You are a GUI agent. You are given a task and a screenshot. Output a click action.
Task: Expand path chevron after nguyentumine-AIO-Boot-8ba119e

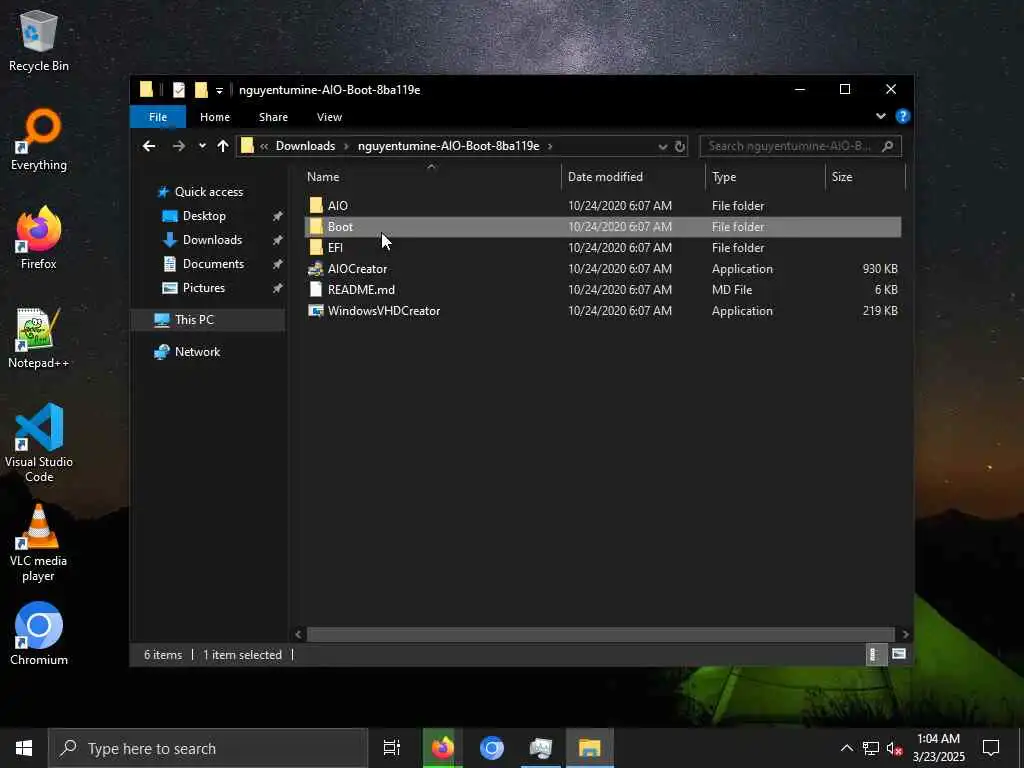coord(551,146)
